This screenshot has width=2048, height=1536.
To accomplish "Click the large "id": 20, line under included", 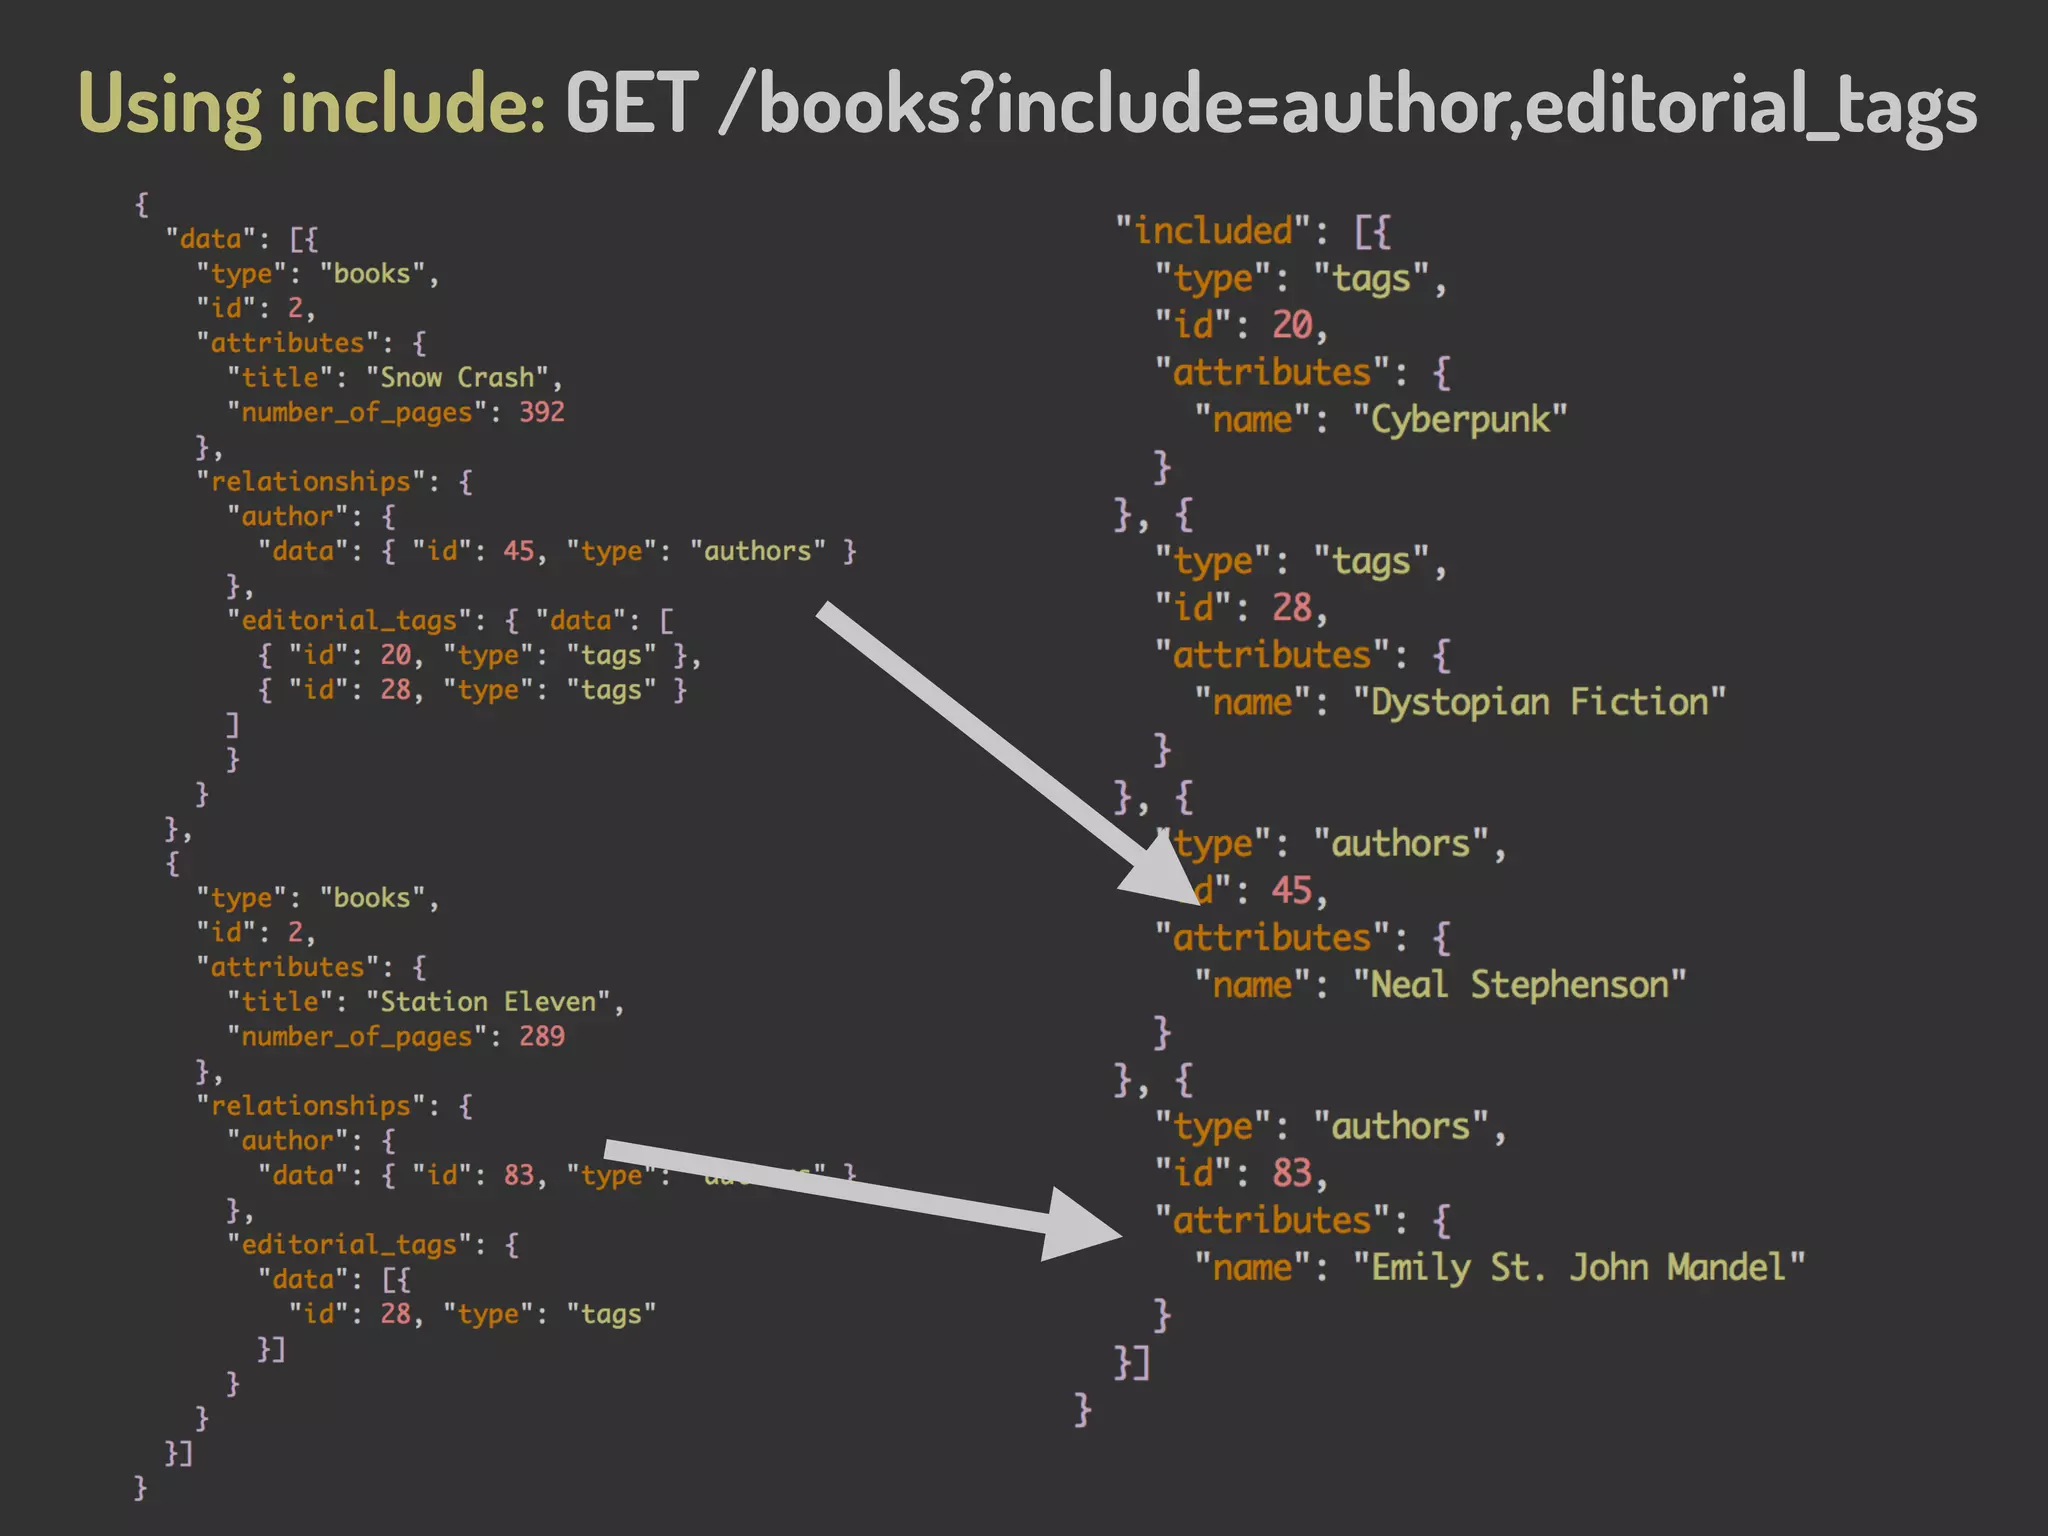I will pyautogui.click(x=1241, y=325).
